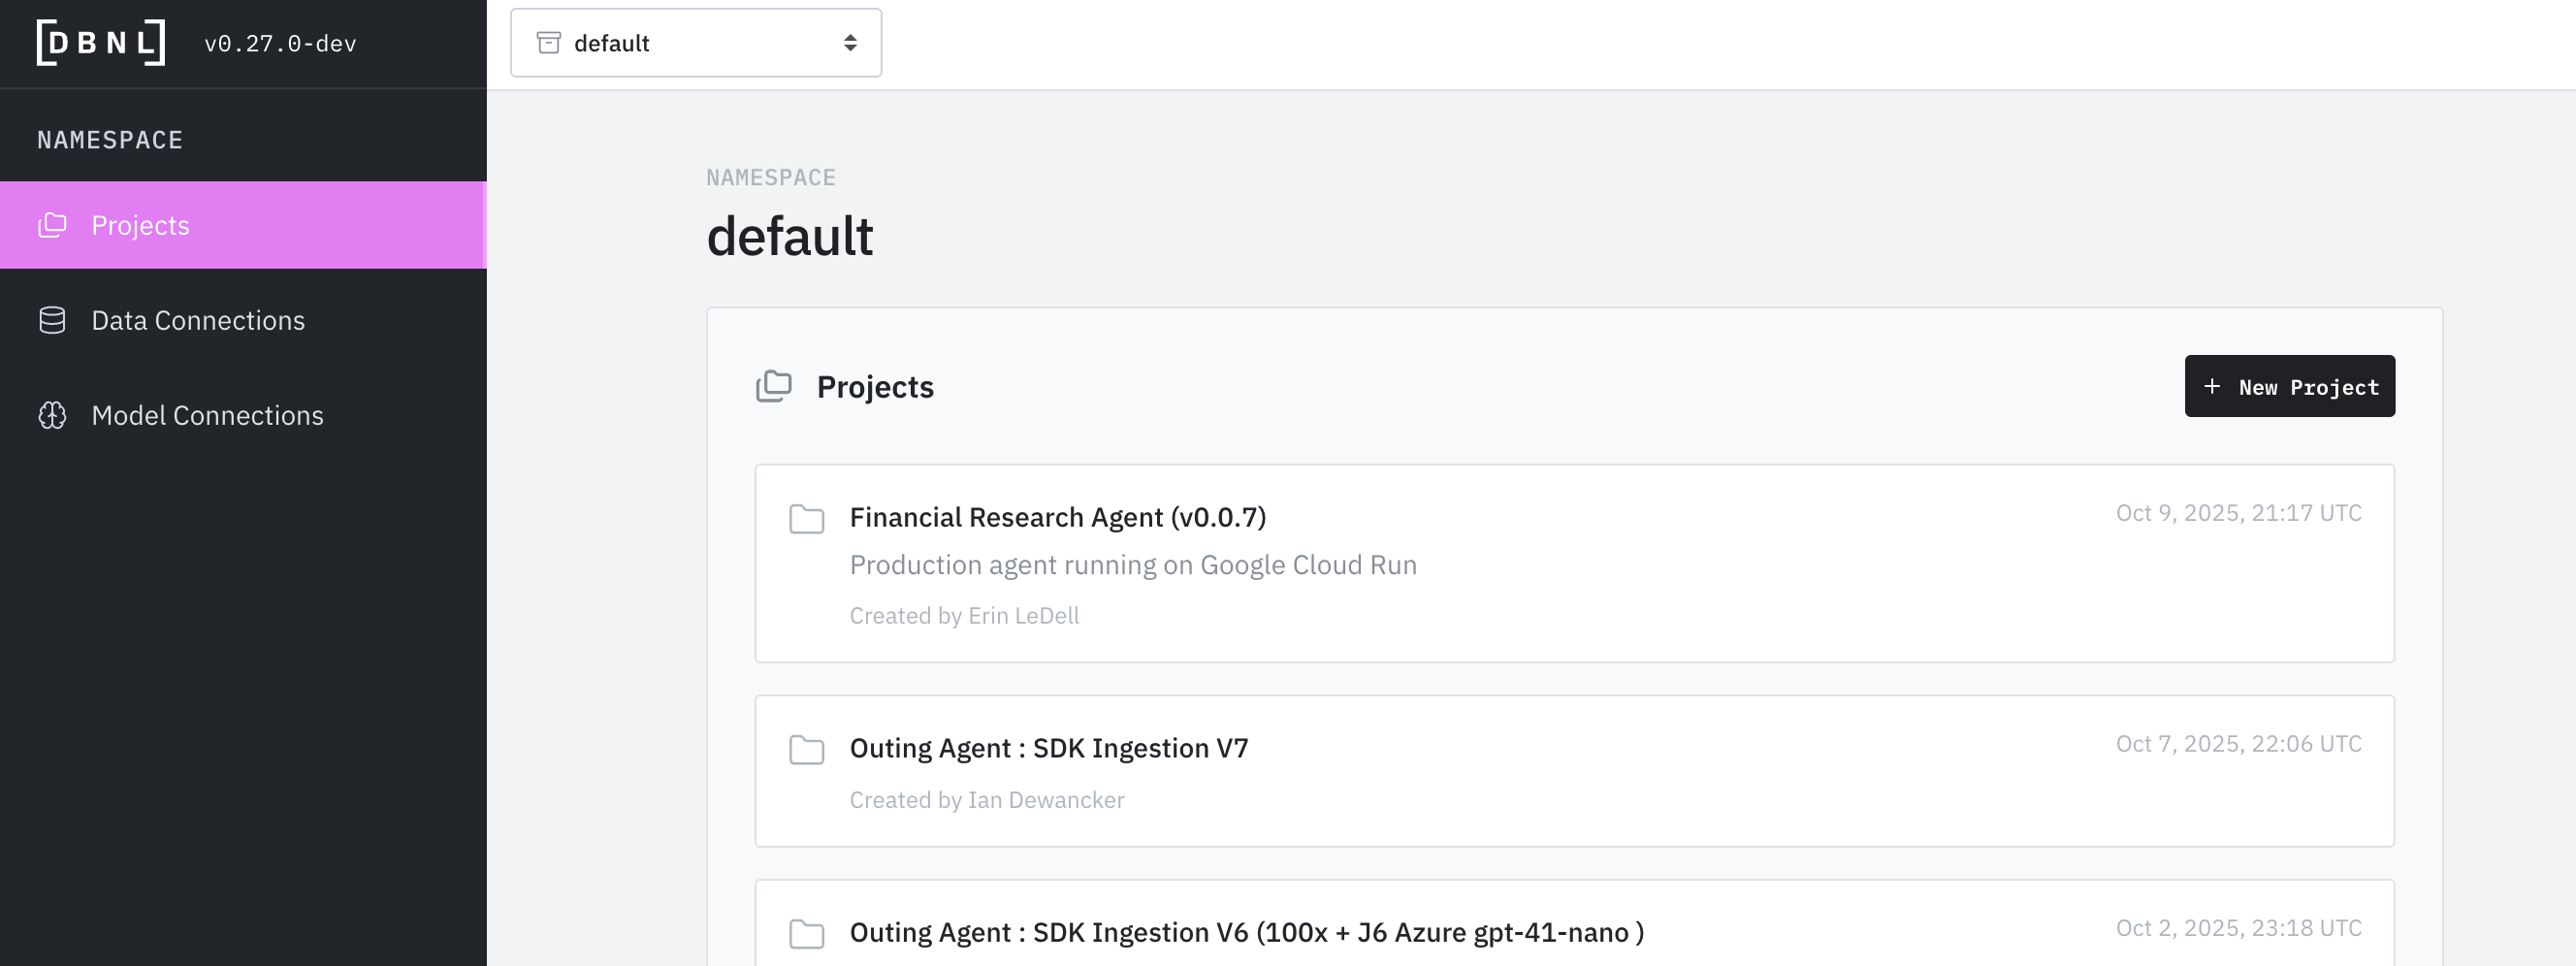2576x966 pixels.
Task: Click the Financial Research Agent folder icon
Action: (806, 519)
